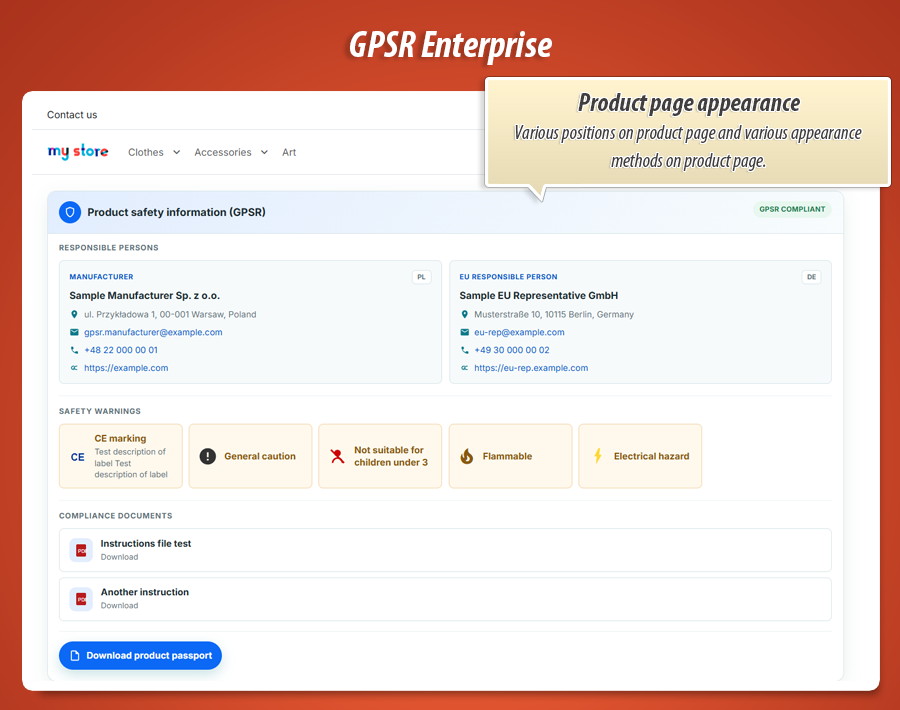Click the manufacturer email envelope icon

[74, 332]
